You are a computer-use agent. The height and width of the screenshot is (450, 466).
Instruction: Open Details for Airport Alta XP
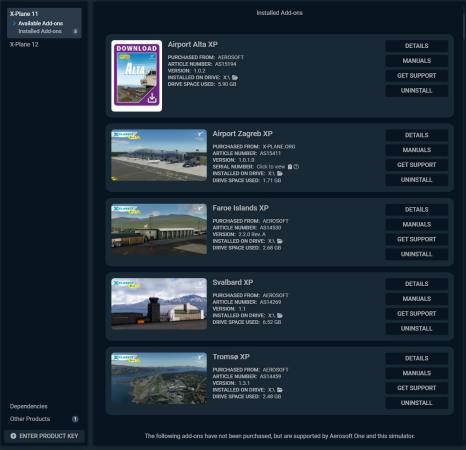(x=417, y=46)
